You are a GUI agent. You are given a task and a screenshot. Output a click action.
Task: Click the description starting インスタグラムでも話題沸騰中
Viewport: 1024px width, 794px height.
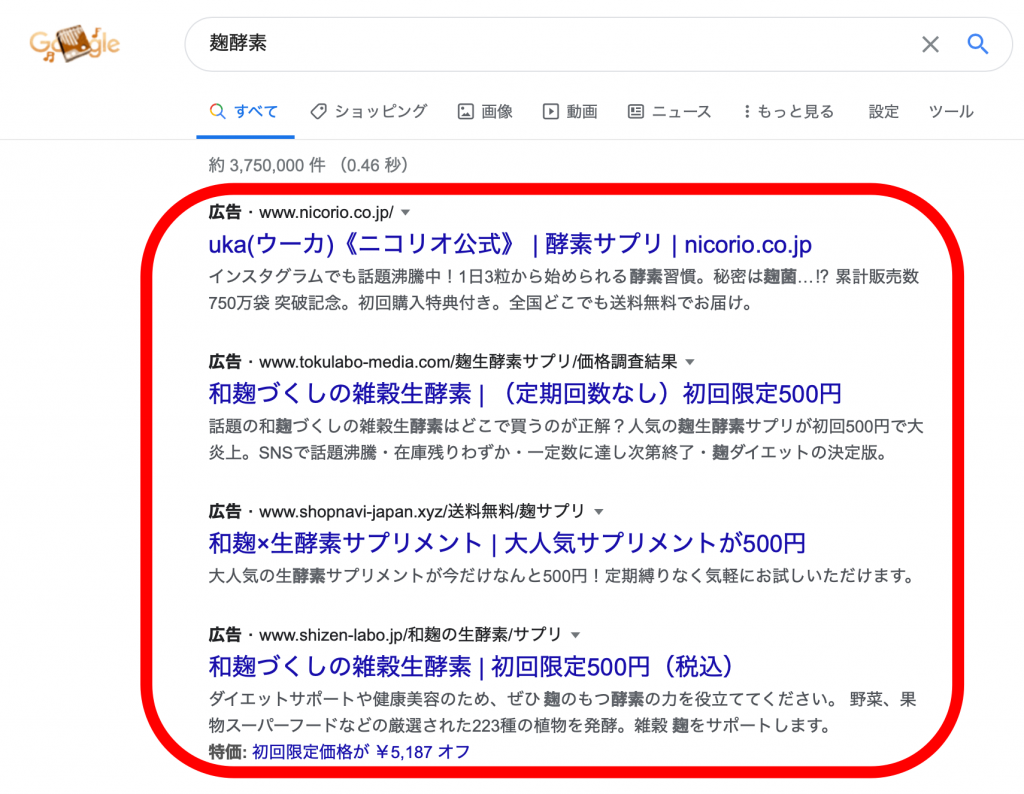click(564, 290)
